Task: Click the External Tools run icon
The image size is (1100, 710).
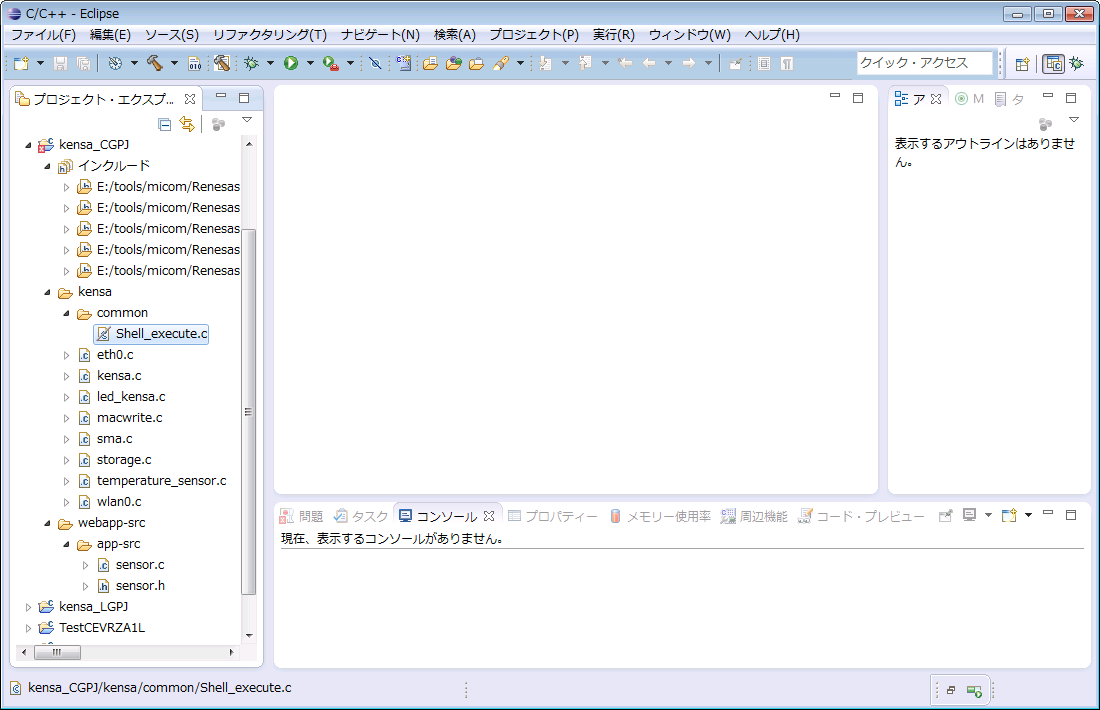Action: click(x=330, y=63)
